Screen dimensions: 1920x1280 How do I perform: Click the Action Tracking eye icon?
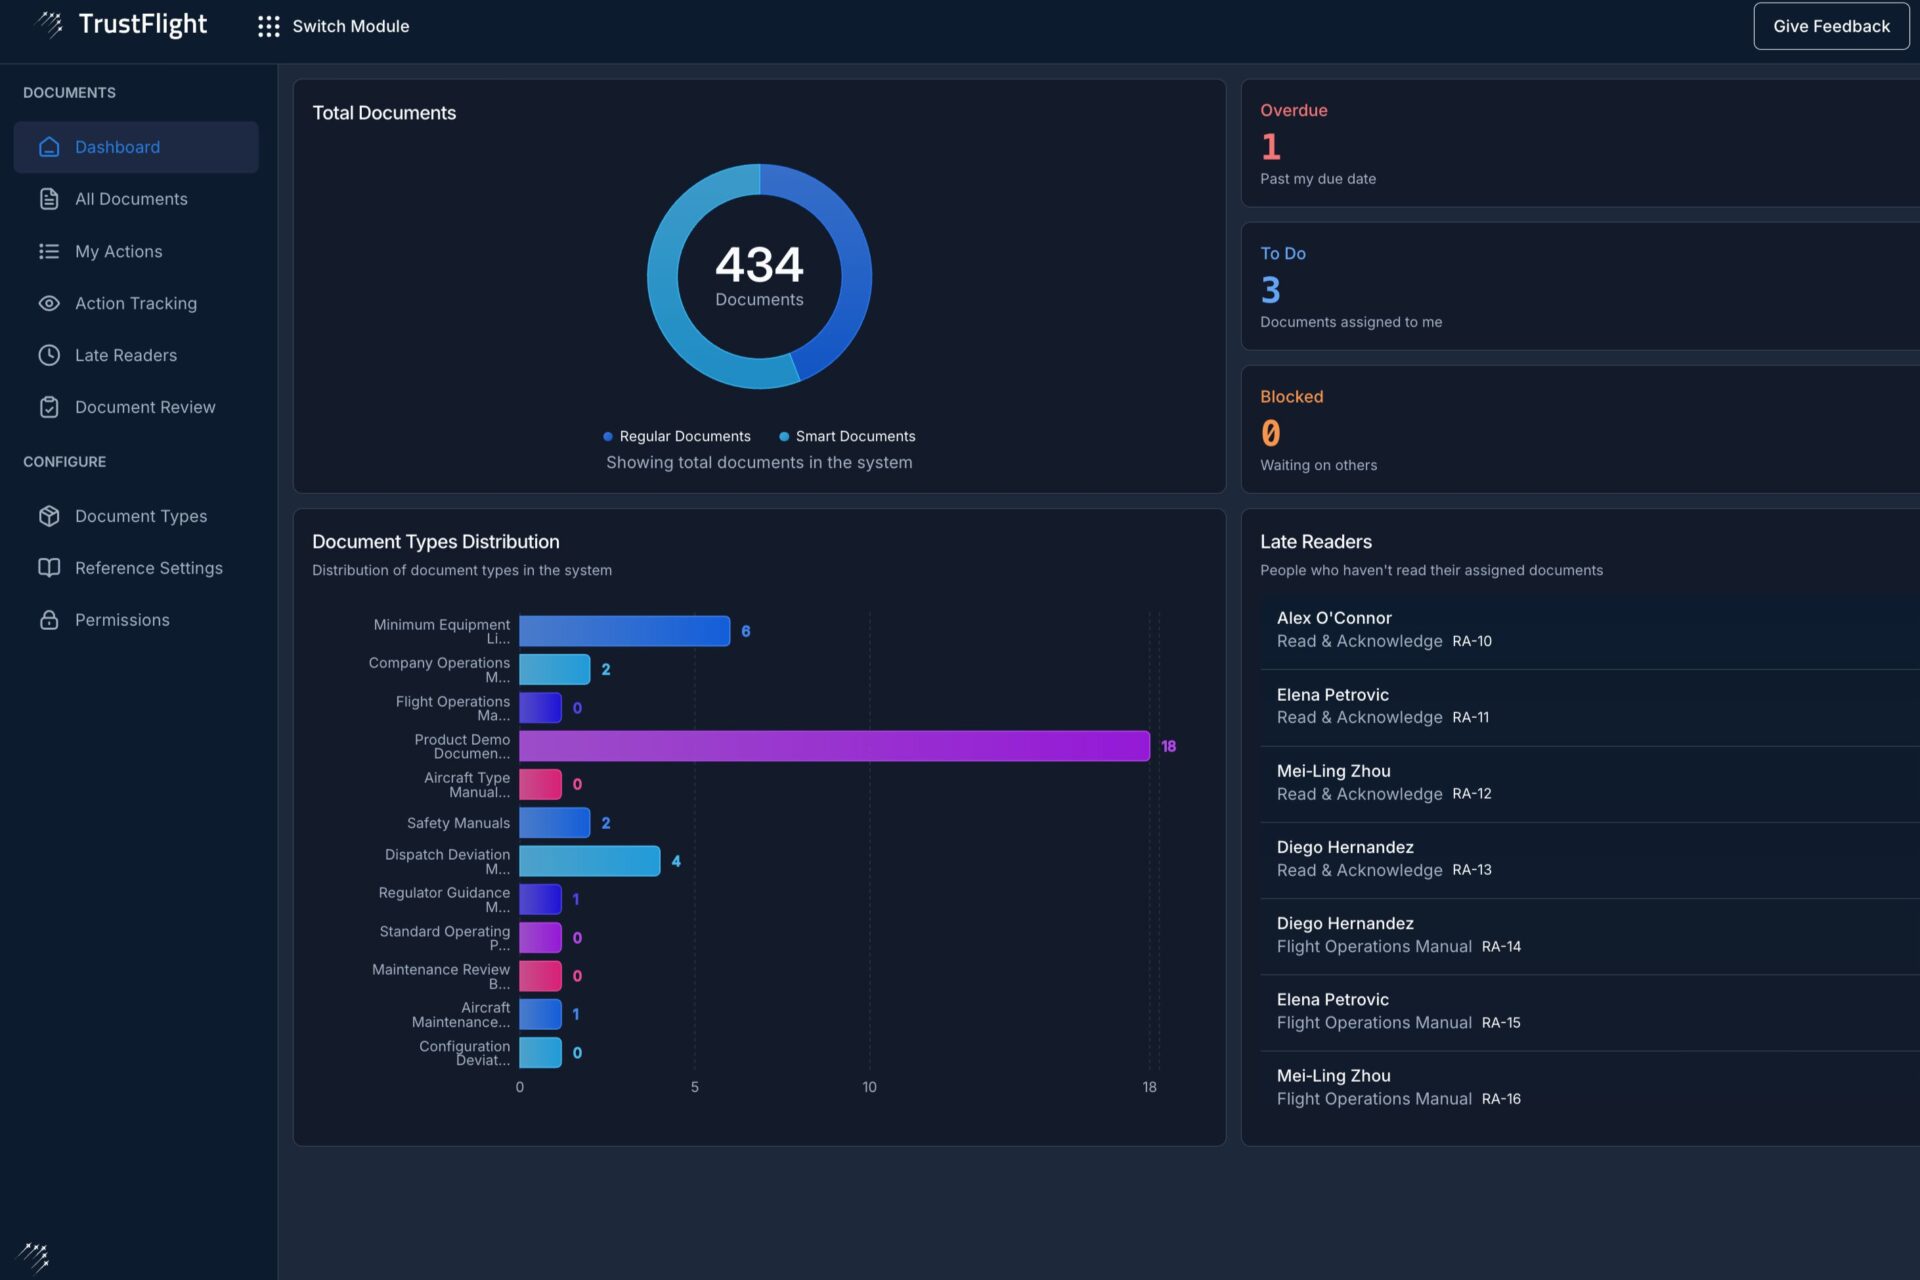coord(50,303)
